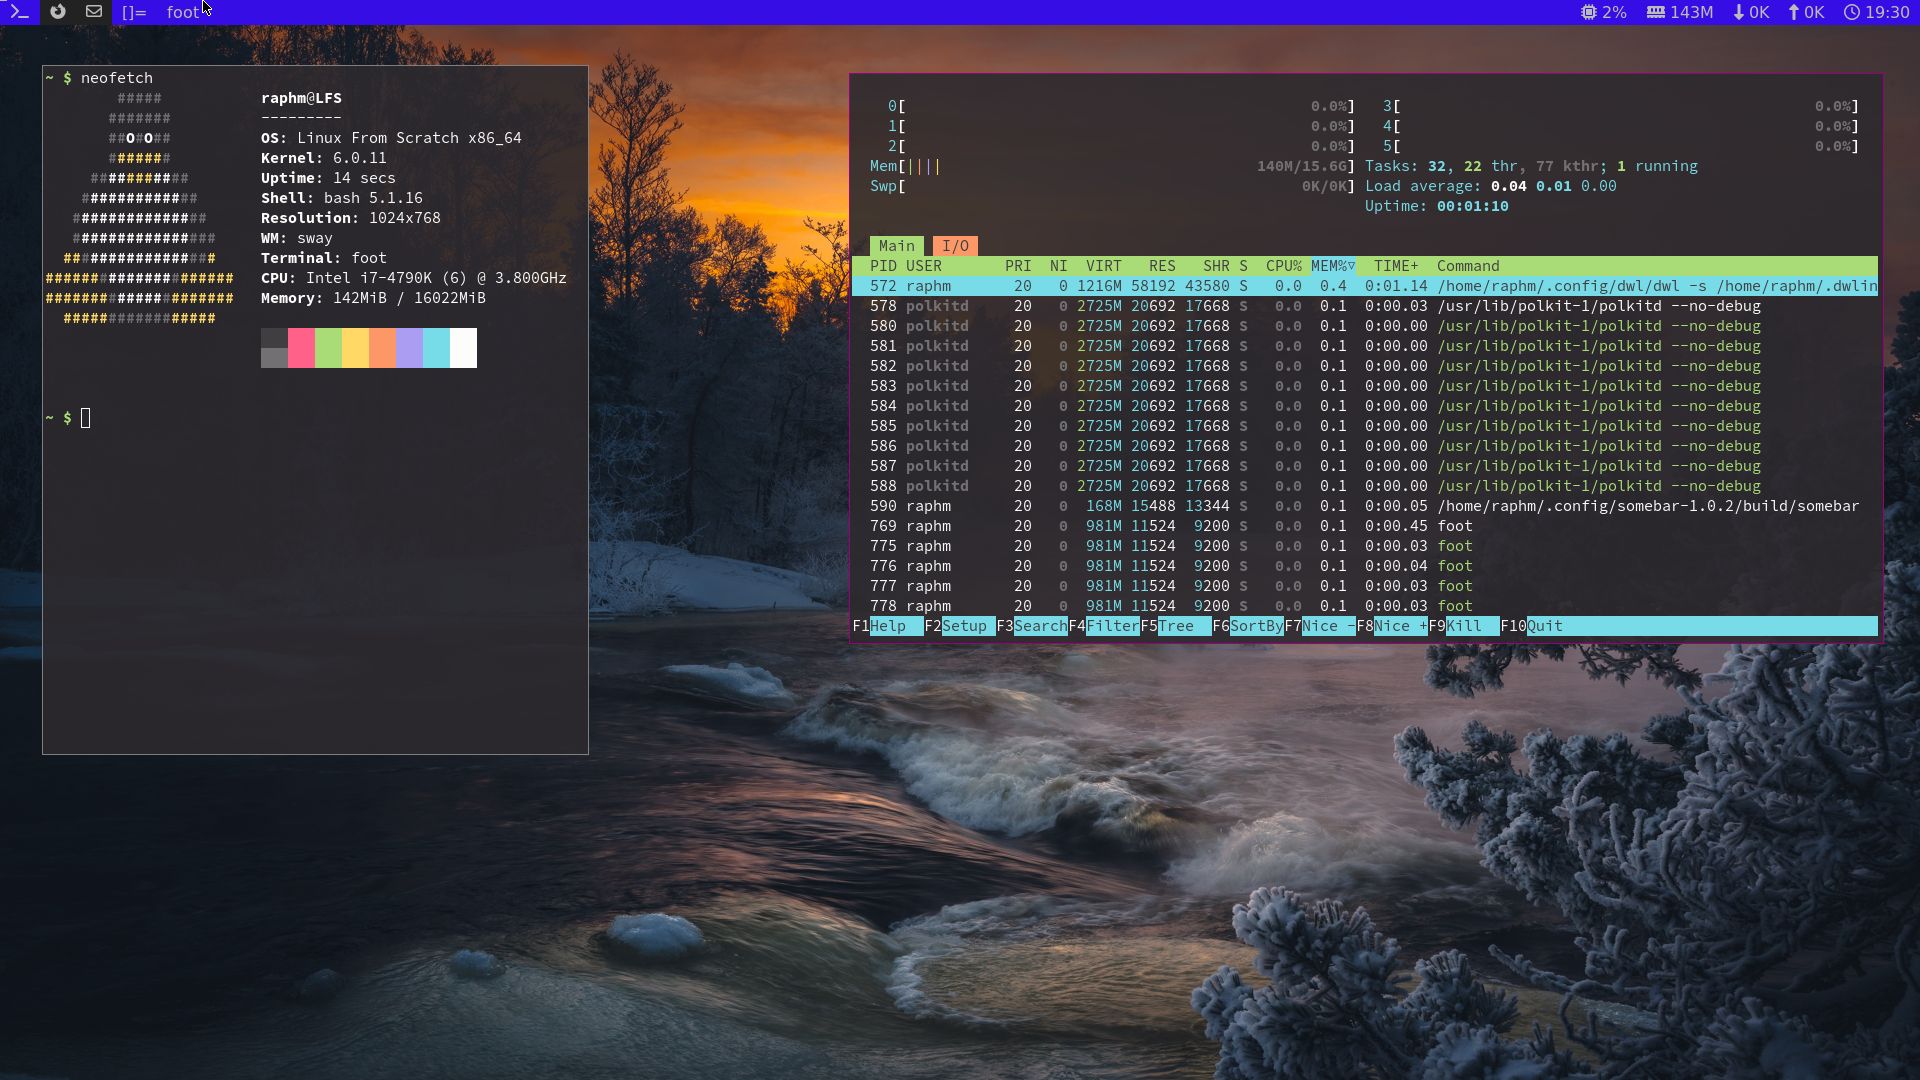Sort htop by NI column header

click(x=1058, y=266)
